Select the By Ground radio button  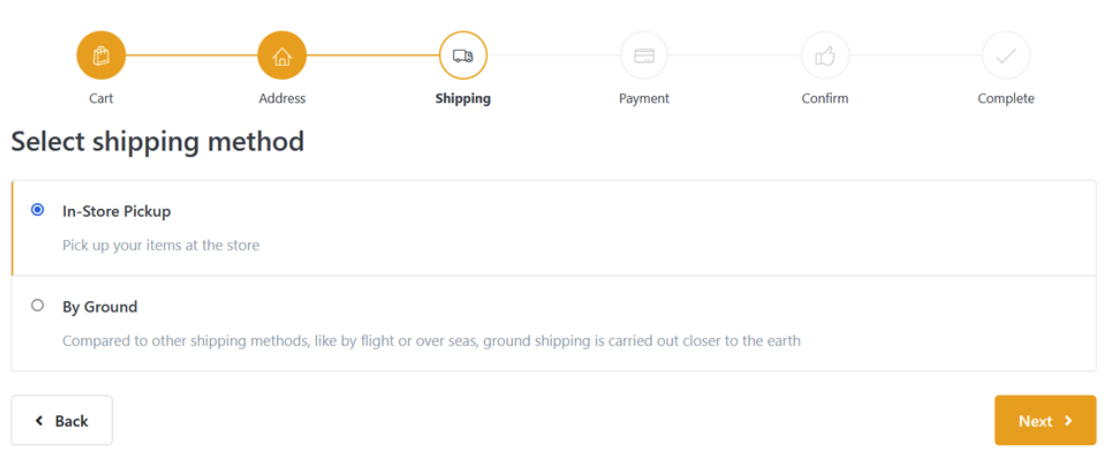pyautogui.click(x=38, y=305)
